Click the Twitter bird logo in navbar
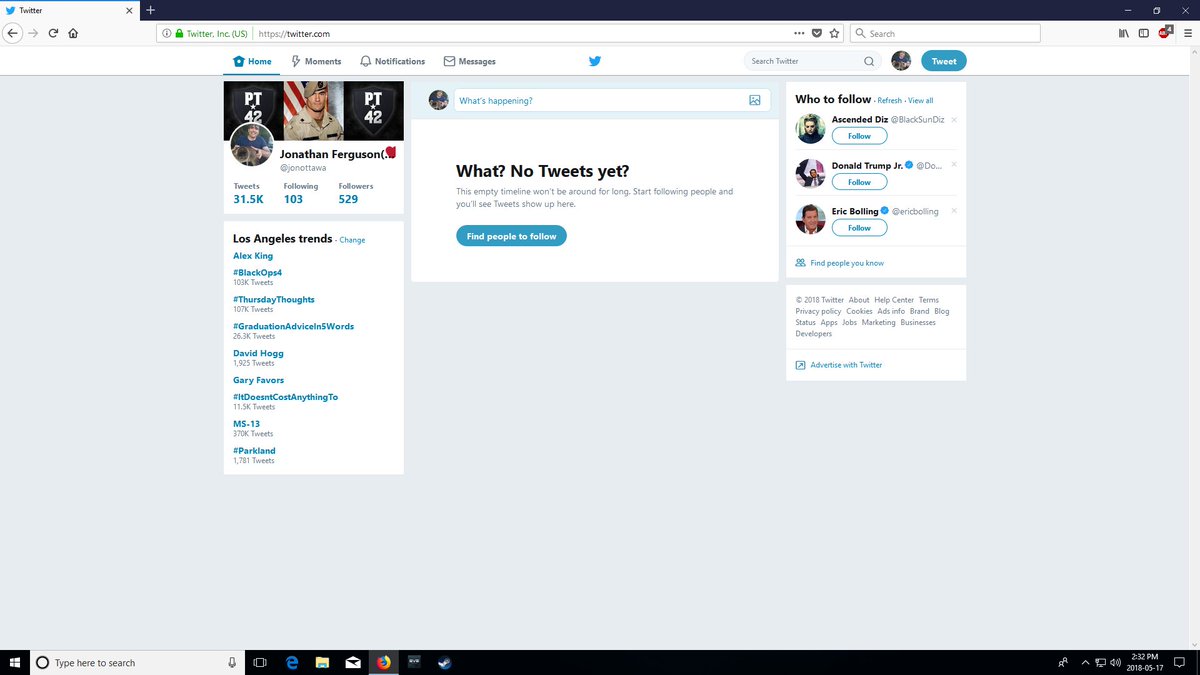 [x=595, y=61]
